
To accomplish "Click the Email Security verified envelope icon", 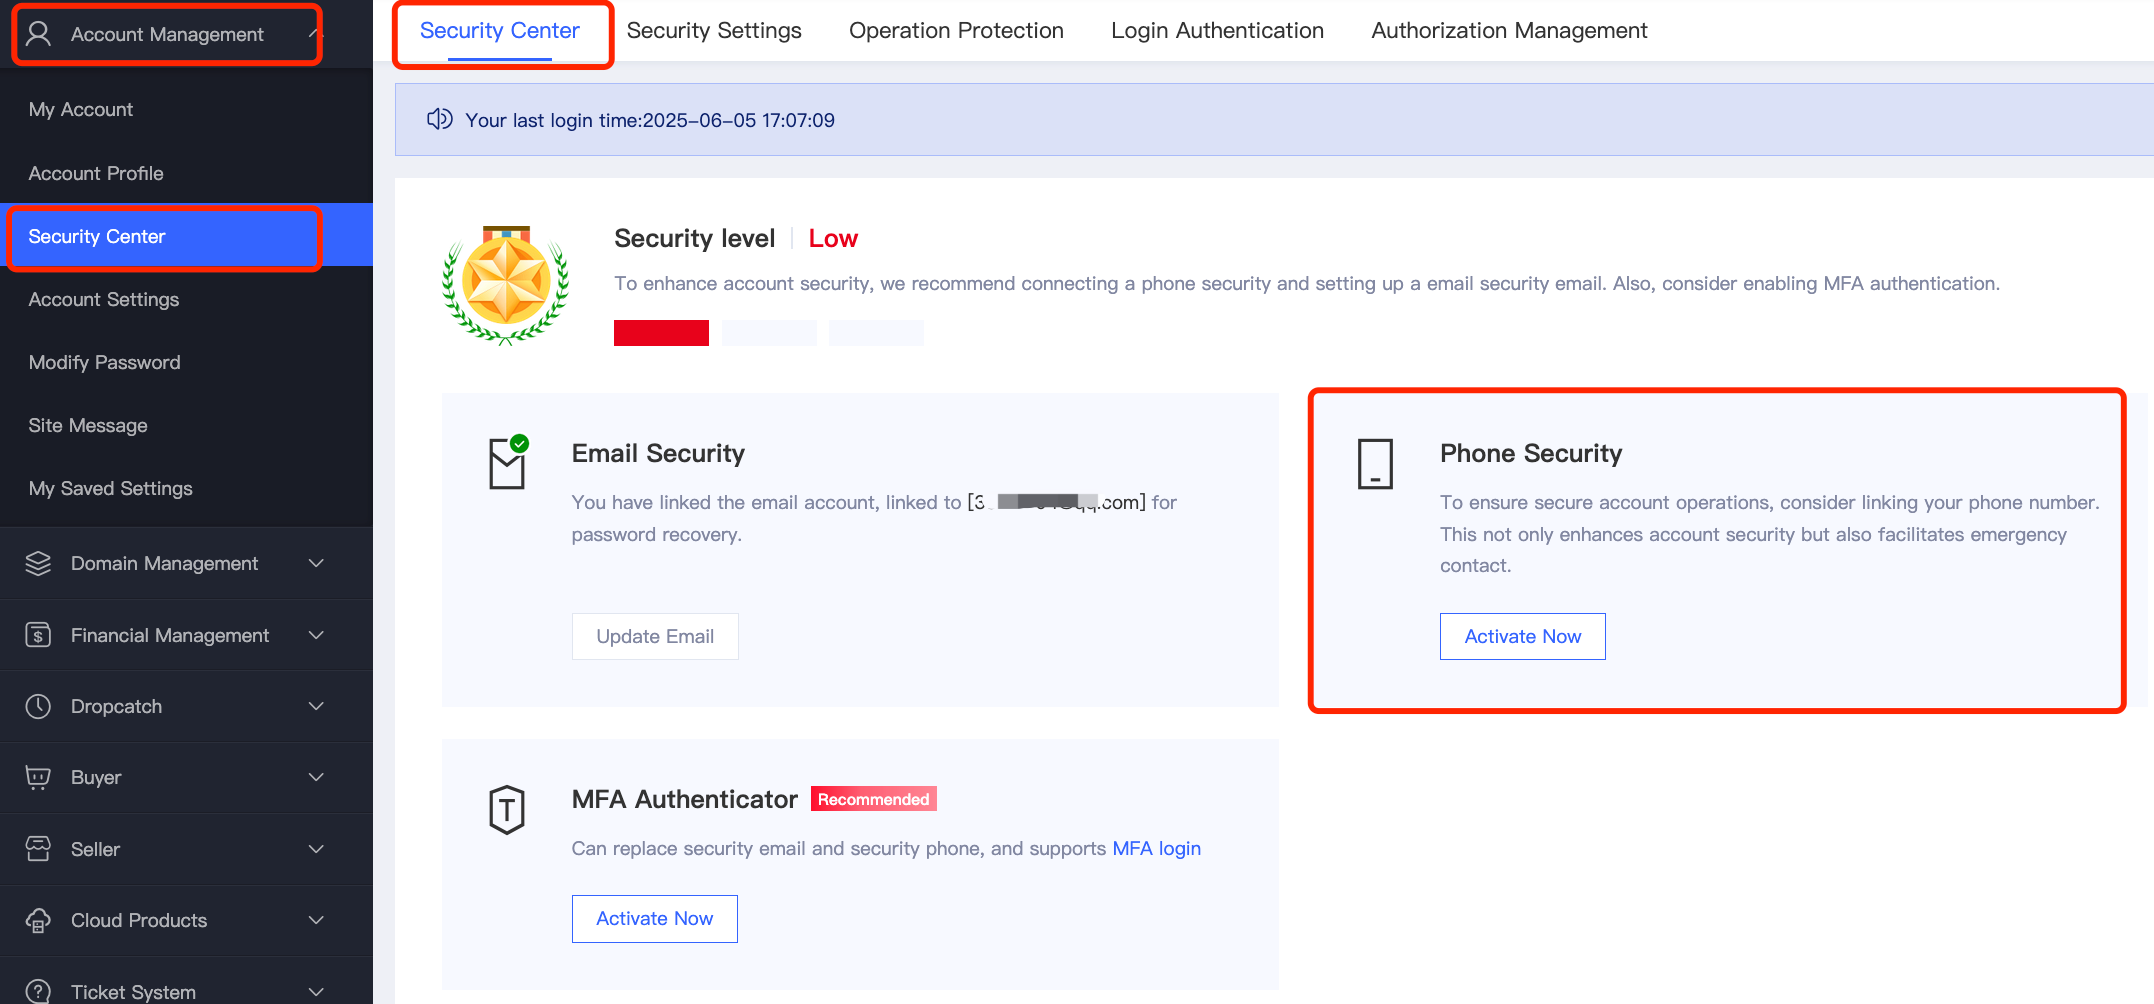I will click(508, 462).
